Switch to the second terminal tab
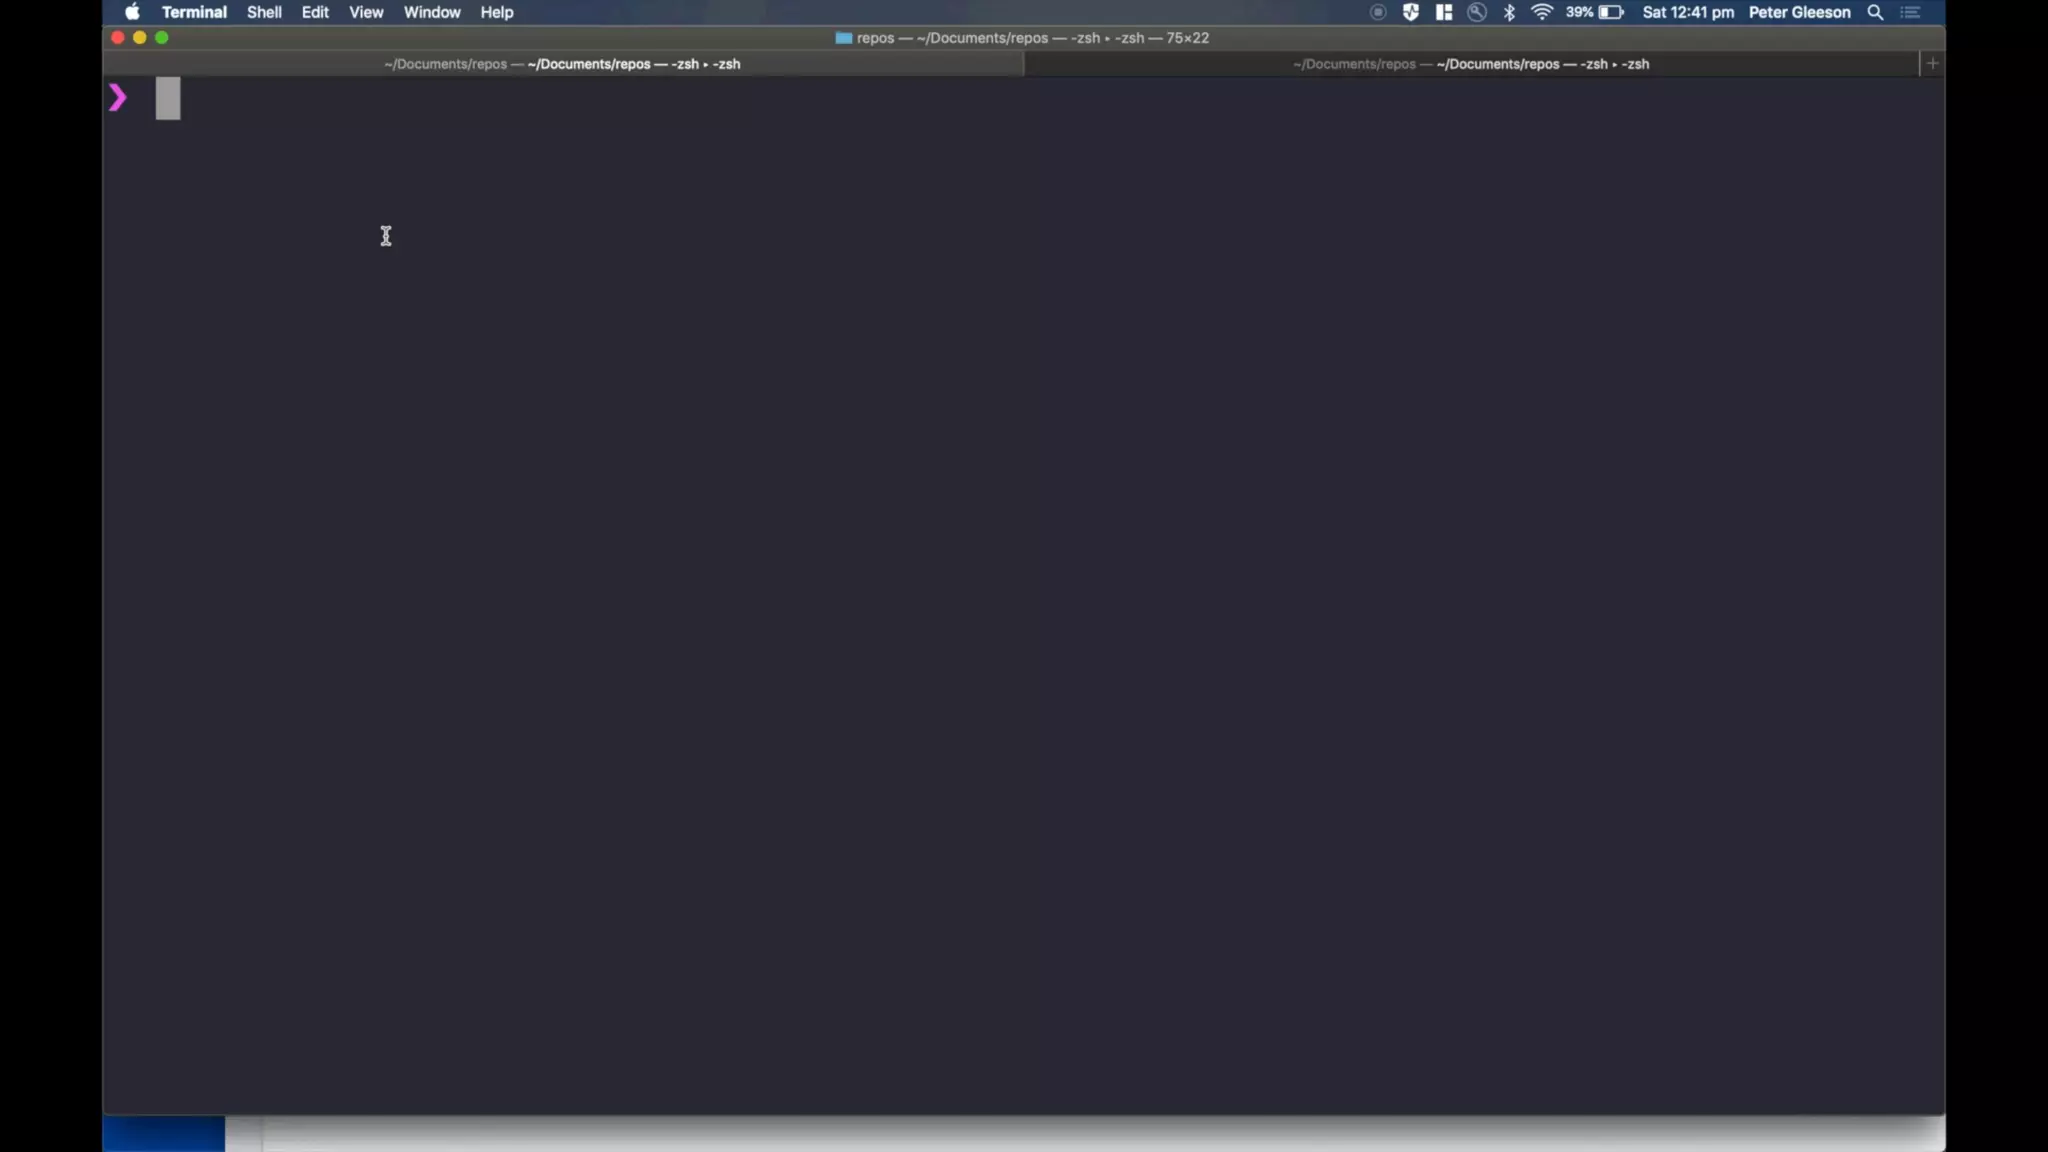 (1470, 64)
